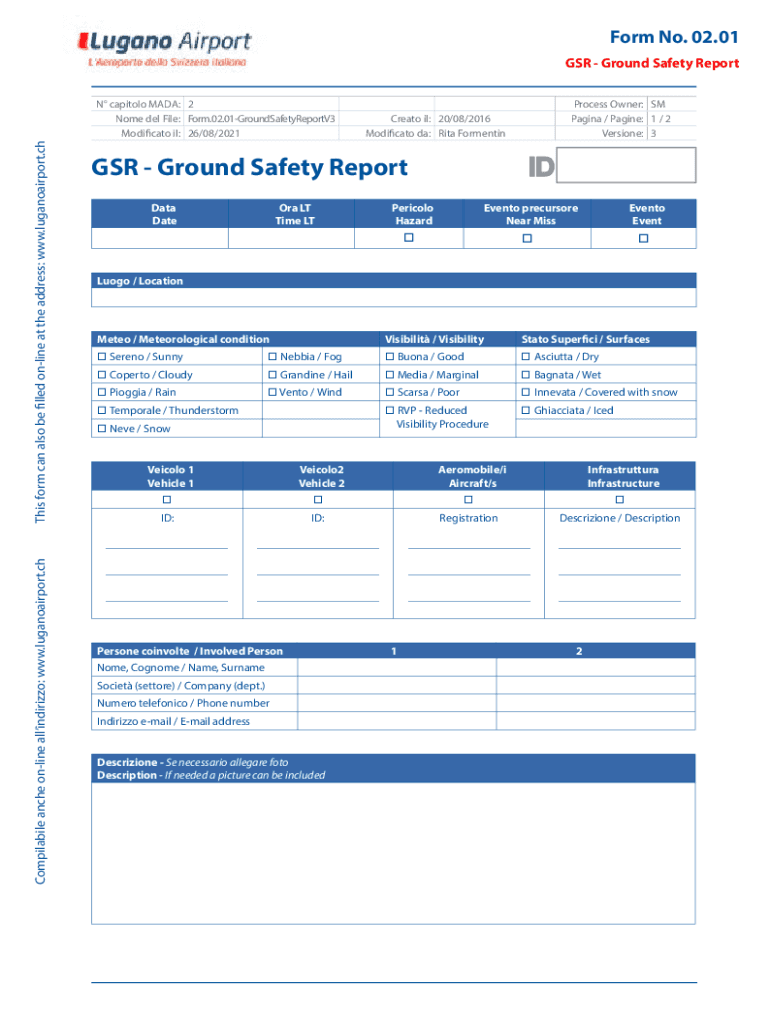Click the report ID input box
770x1024 pixels.
point(625,166)
